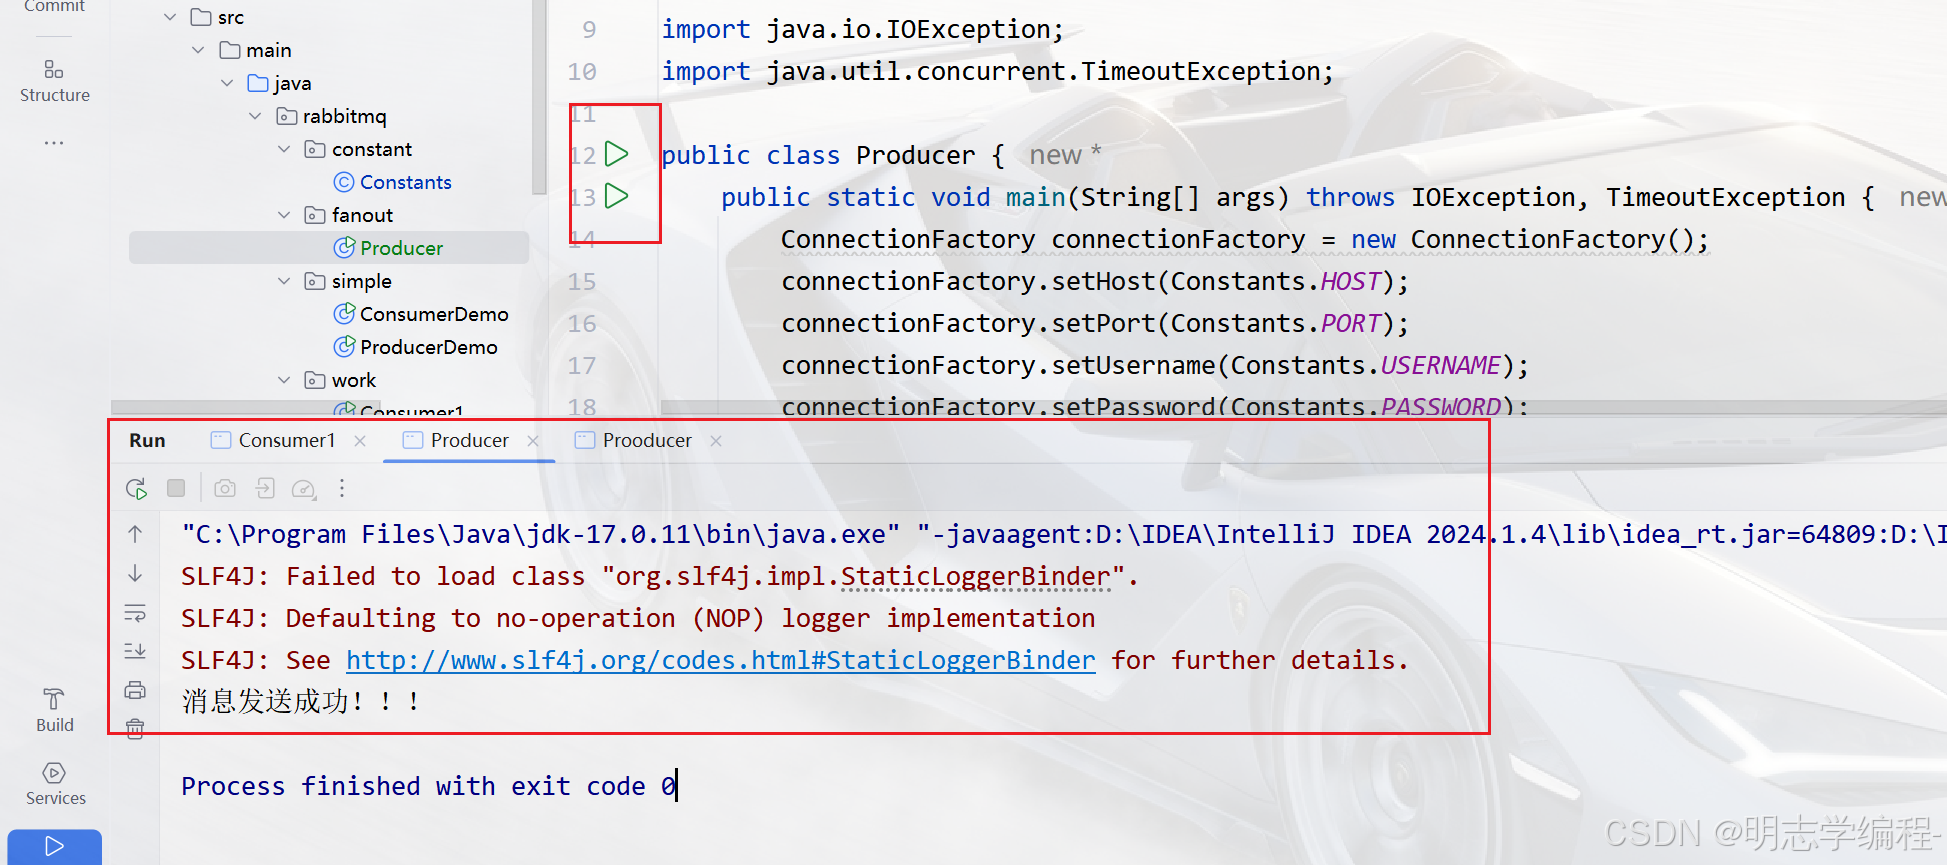
Task: Click the project tree vertical scrollbar
Action: 540,100
